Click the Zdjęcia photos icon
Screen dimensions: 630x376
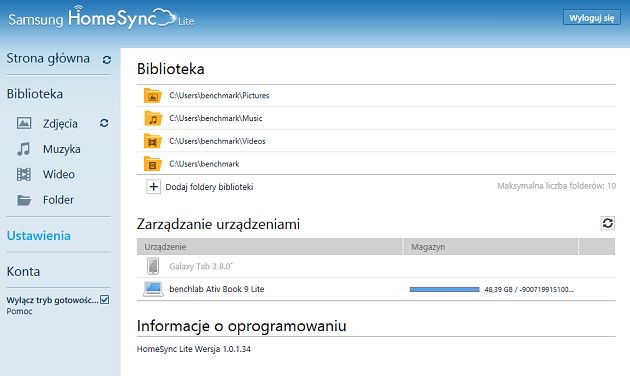(24, 123)
